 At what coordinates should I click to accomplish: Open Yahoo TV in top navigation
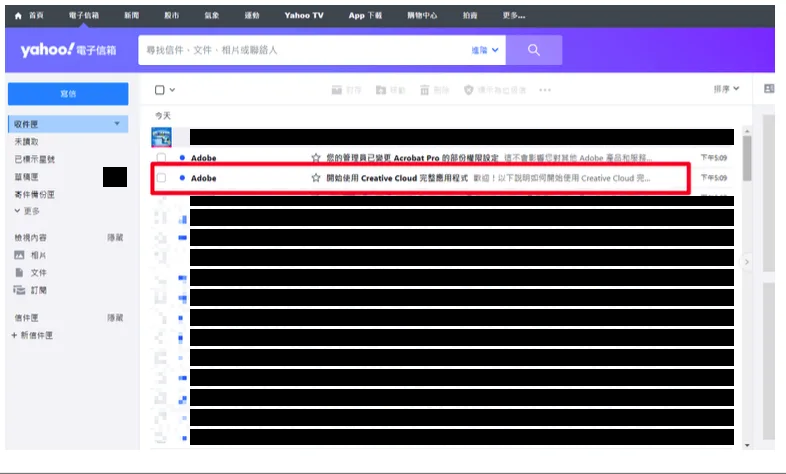point(304,16)
